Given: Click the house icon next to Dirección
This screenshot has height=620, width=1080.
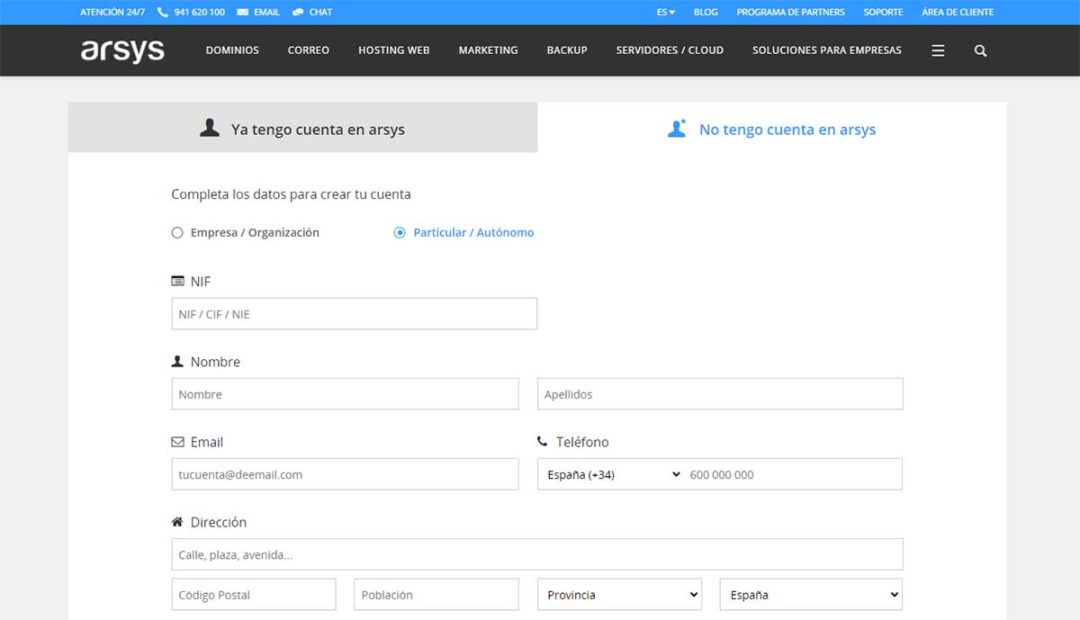Looking at the screenshot, I should (177, 521).
